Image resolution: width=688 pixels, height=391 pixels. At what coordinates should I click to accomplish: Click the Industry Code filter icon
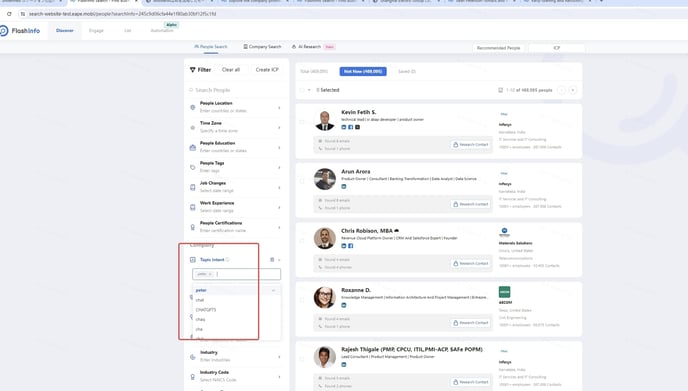tap(192, 377)
